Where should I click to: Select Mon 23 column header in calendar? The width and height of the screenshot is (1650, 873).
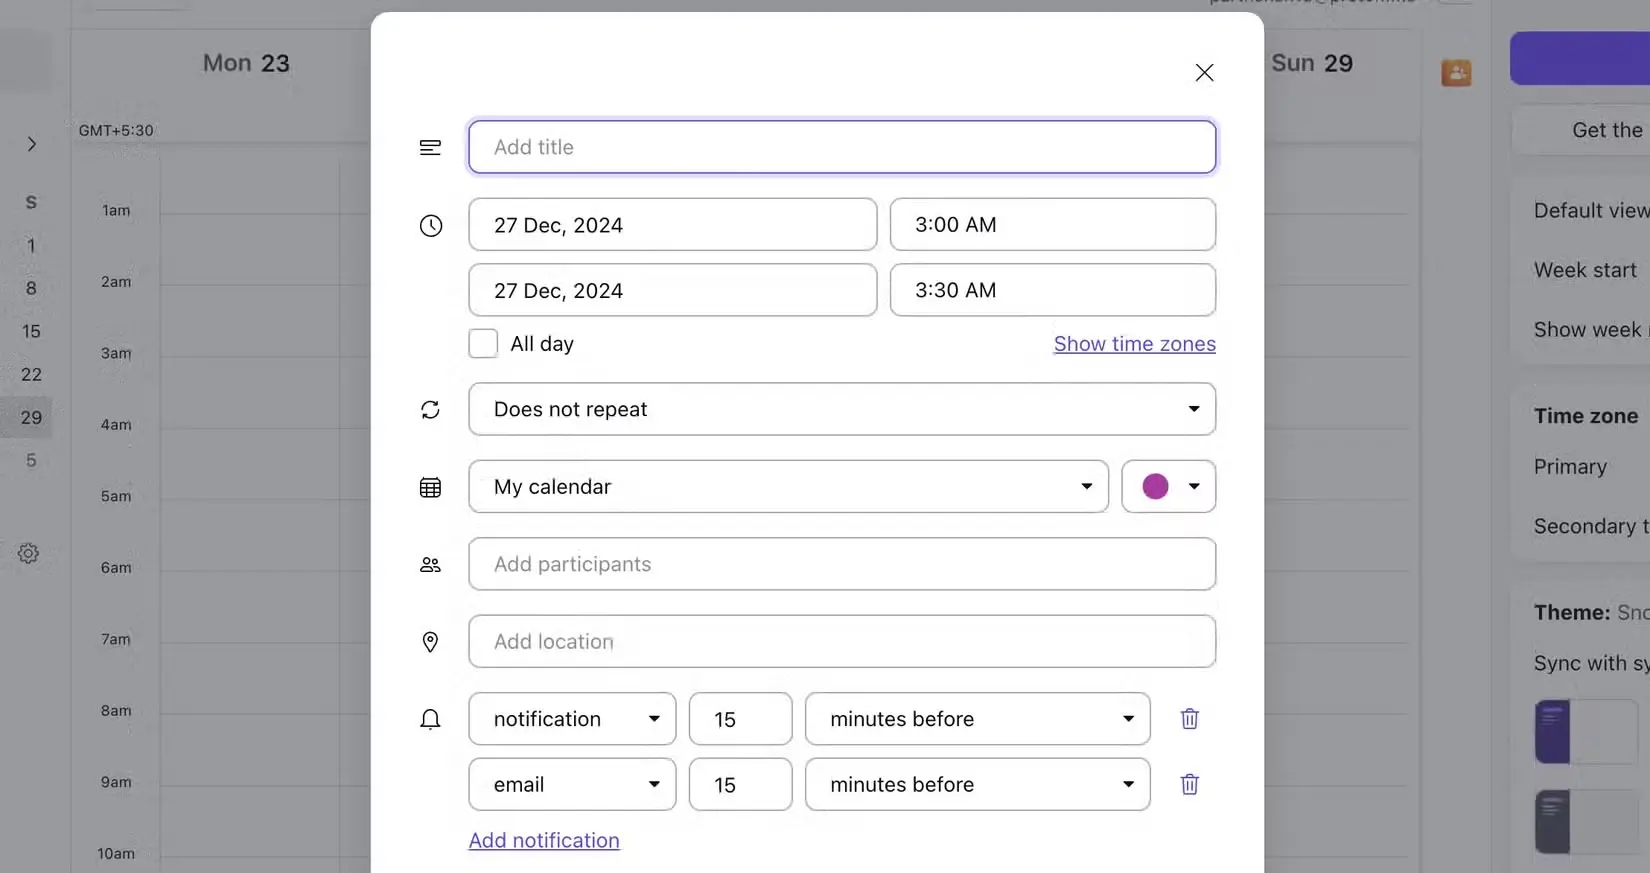(x=246, y=63)
